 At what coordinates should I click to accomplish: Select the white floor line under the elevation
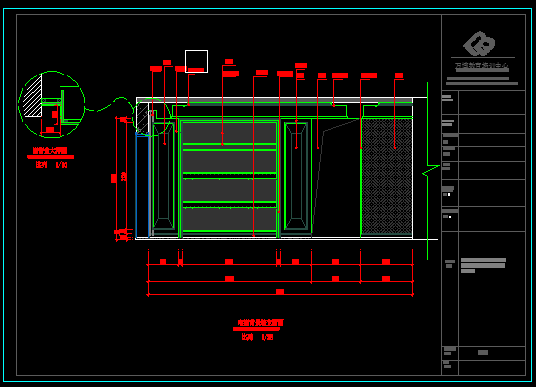287,239
